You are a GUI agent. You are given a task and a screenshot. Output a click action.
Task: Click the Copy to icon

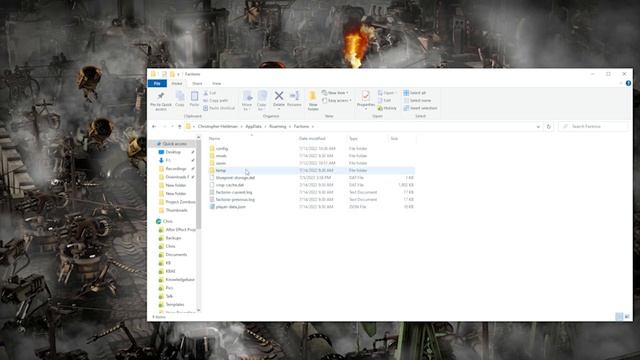(262, 96)
